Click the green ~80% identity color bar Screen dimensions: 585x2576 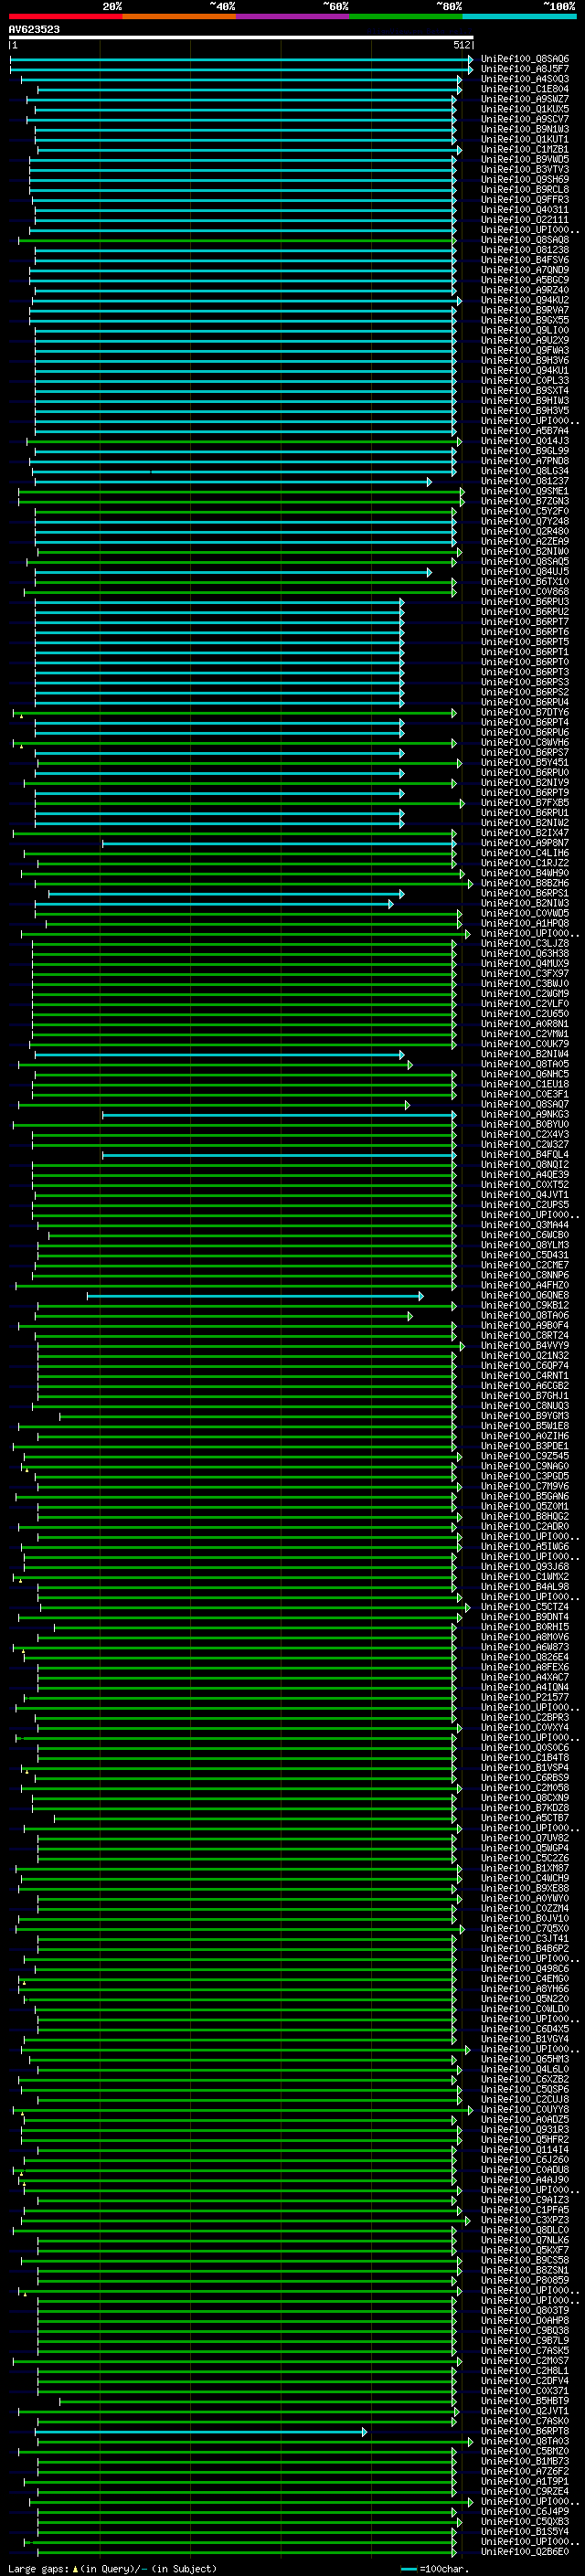click(x=406, y=16)
